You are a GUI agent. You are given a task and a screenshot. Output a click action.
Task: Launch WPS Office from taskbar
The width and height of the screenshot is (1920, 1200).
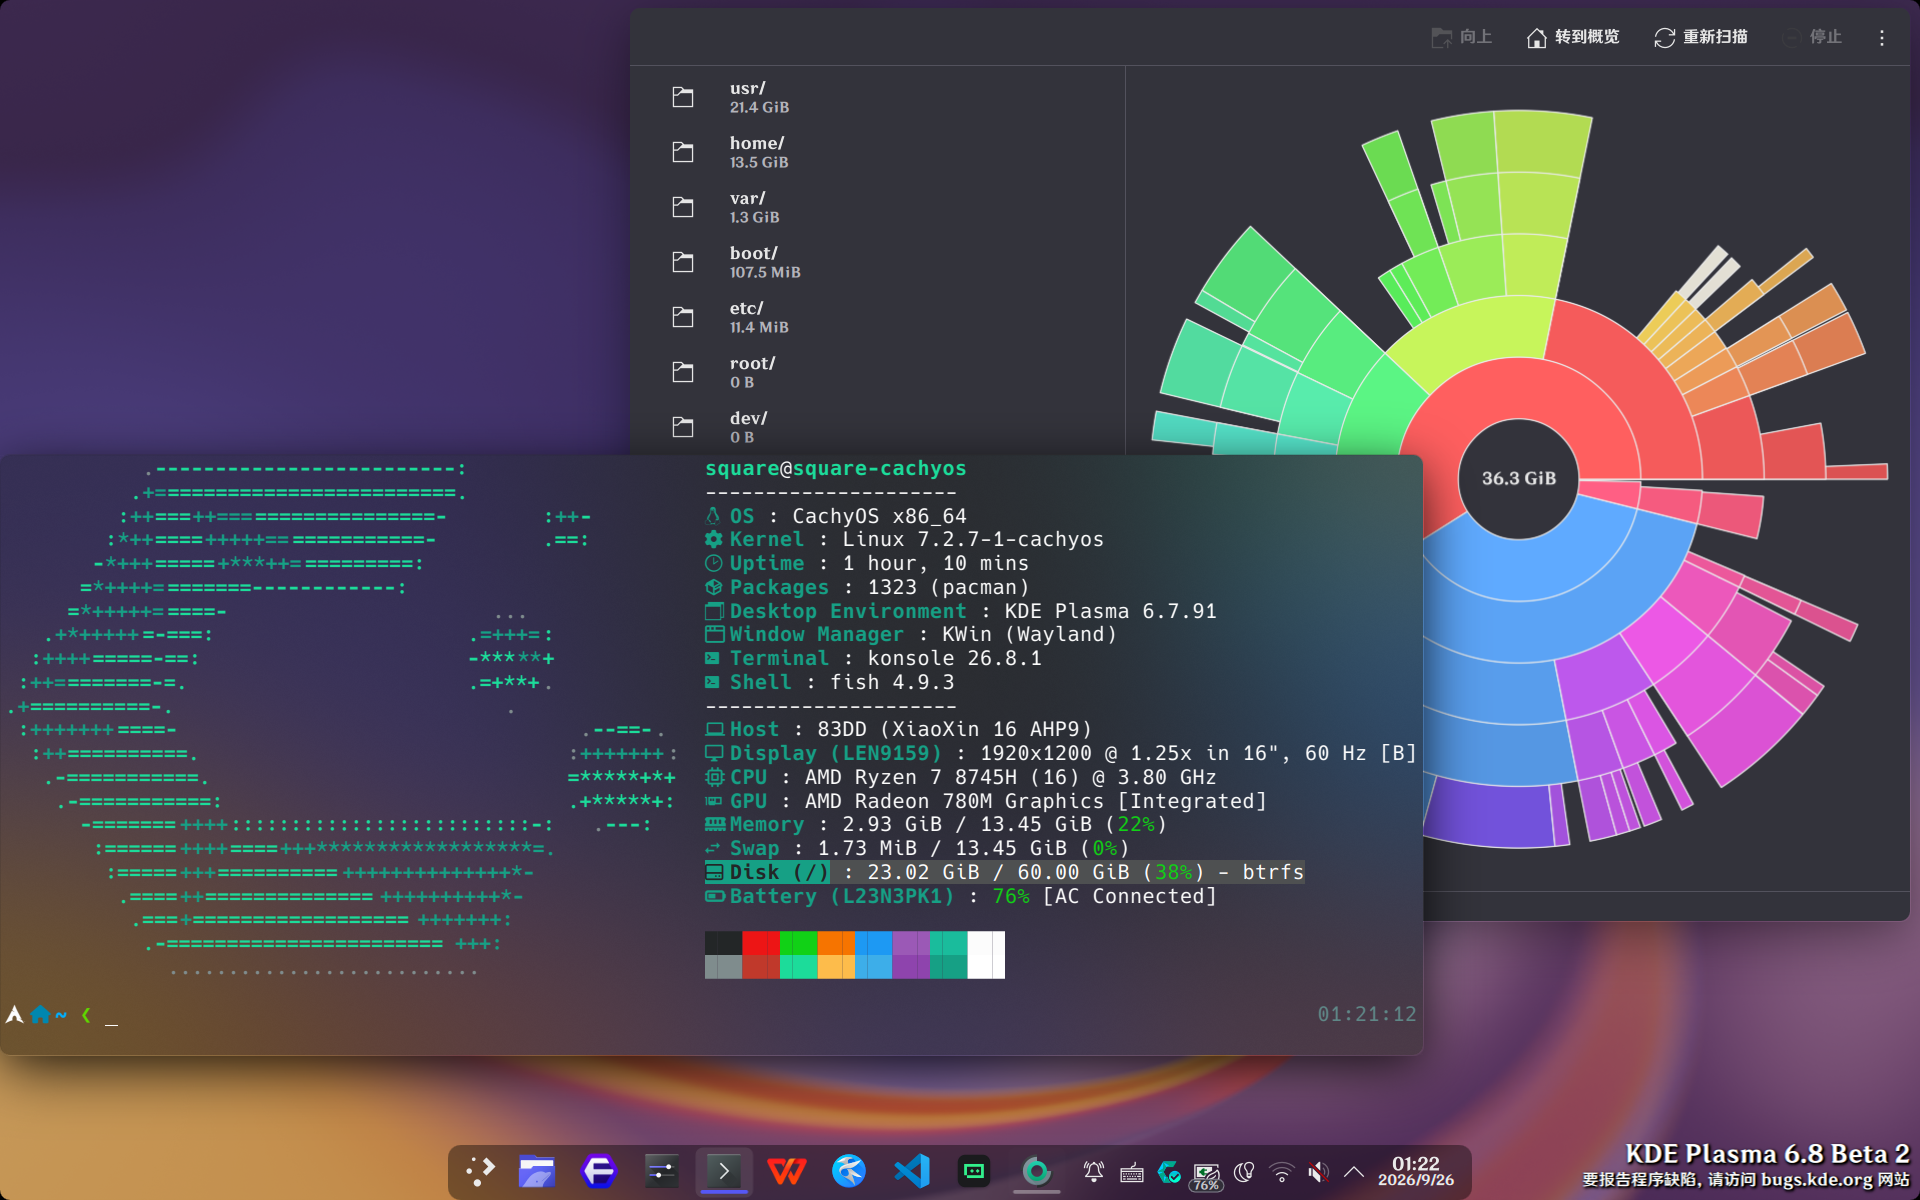tap(786, 1171)
